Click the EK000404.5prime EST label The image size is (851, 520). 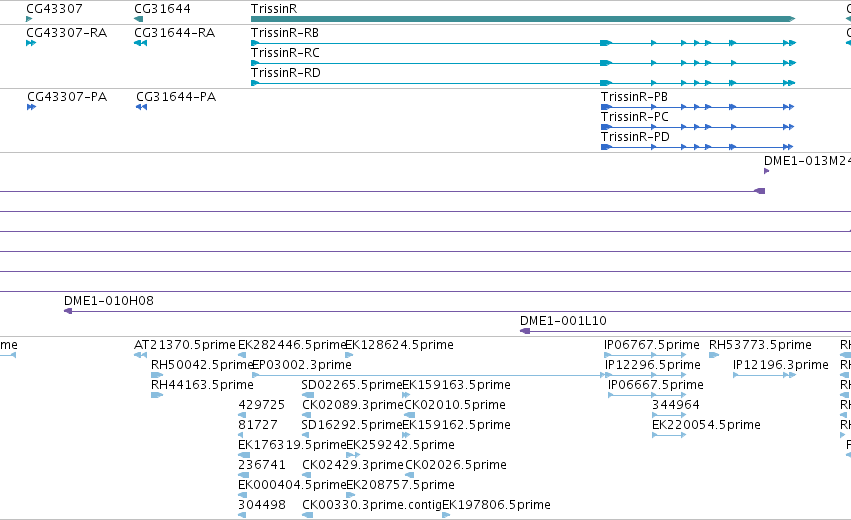pos(292,486)
